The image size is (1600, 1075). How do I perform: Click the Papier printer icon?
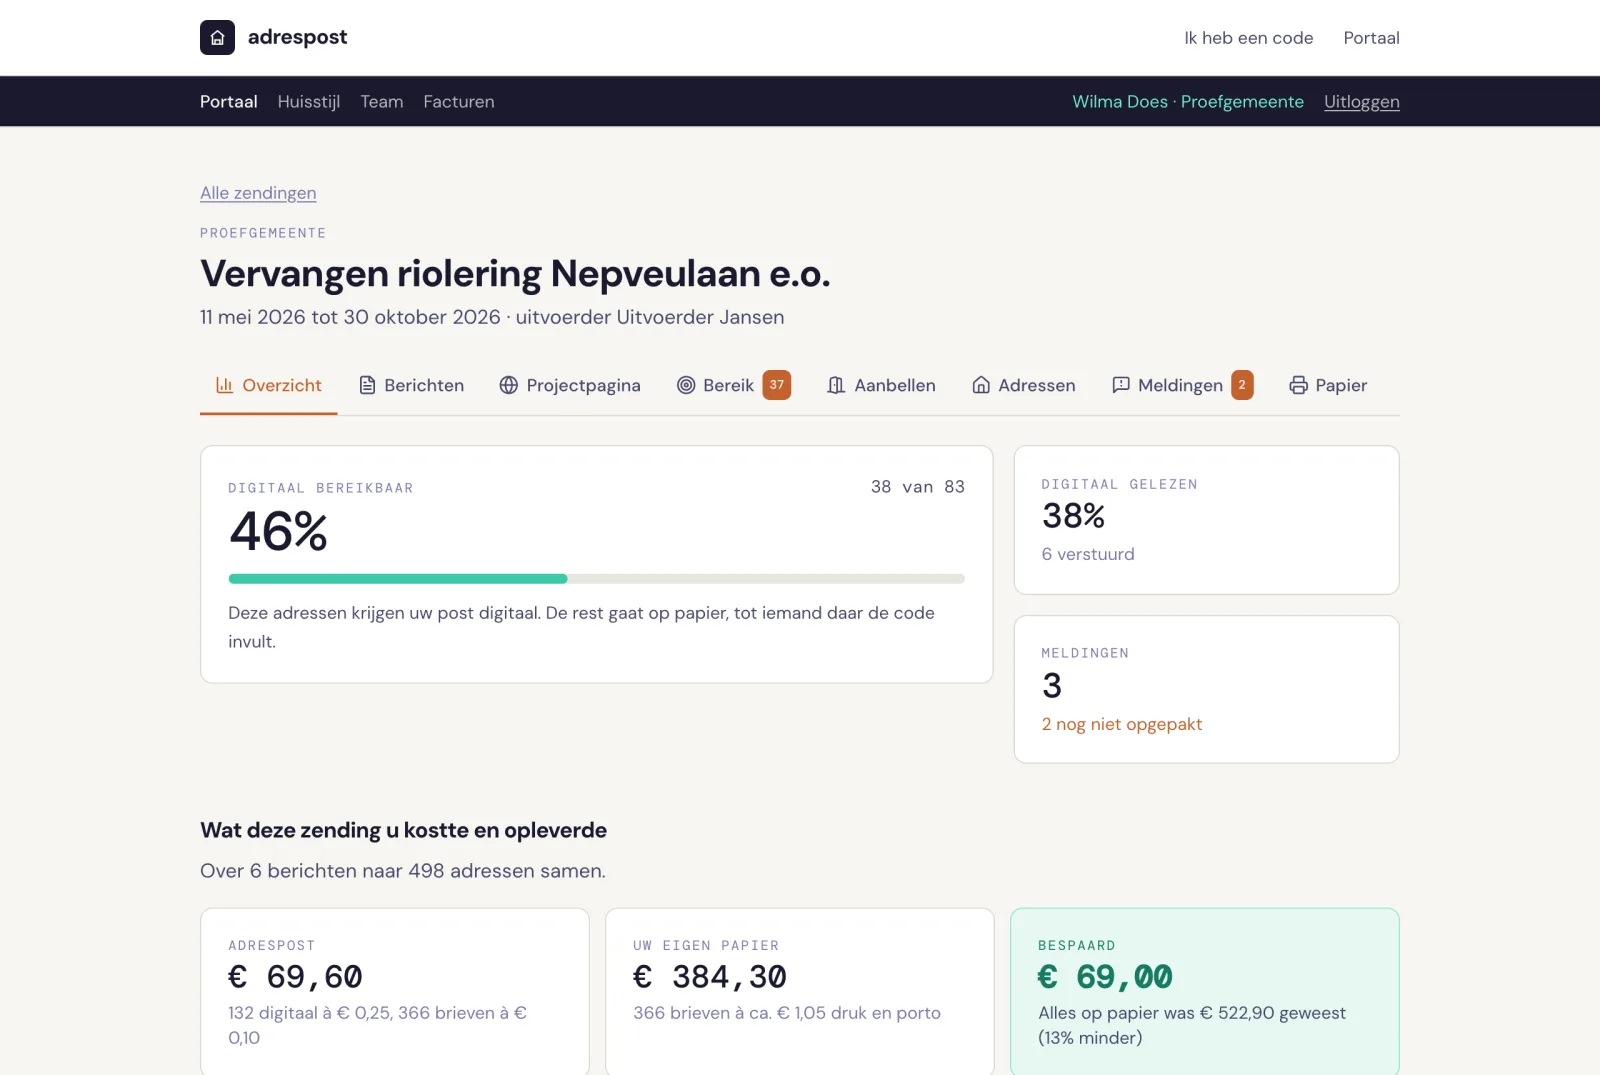point(1298,385)
